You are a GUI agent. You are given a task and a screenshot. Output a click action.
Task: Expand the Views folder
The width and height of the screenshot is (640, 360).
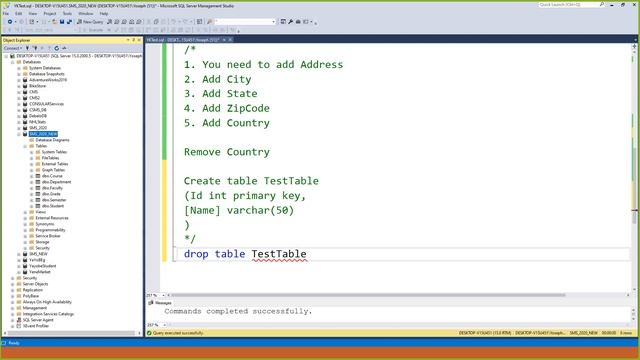pos(25,212)
